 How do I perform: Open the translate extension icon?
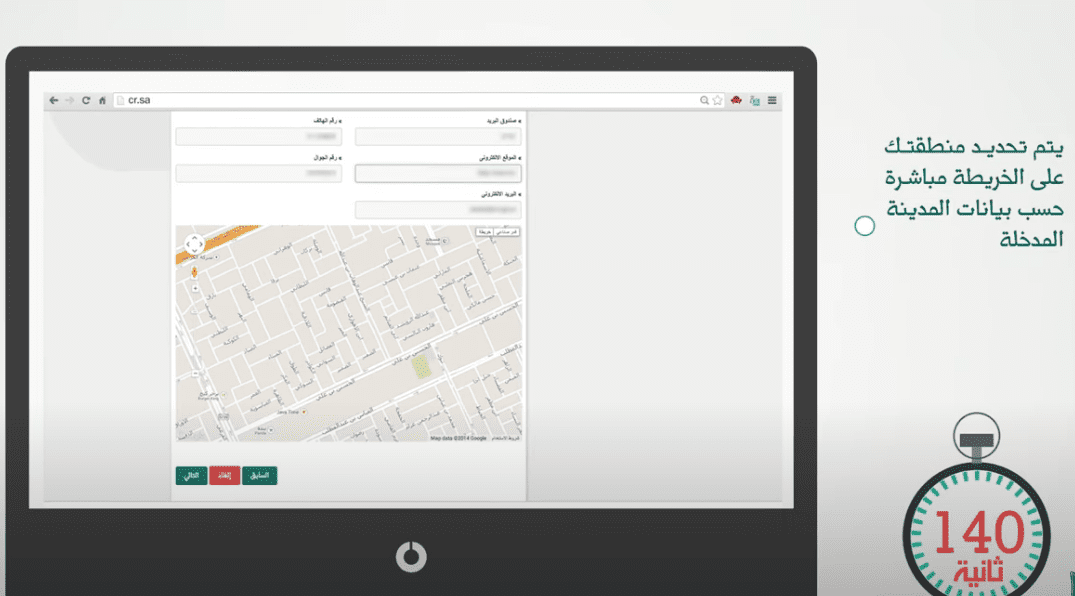pos(755,100)
